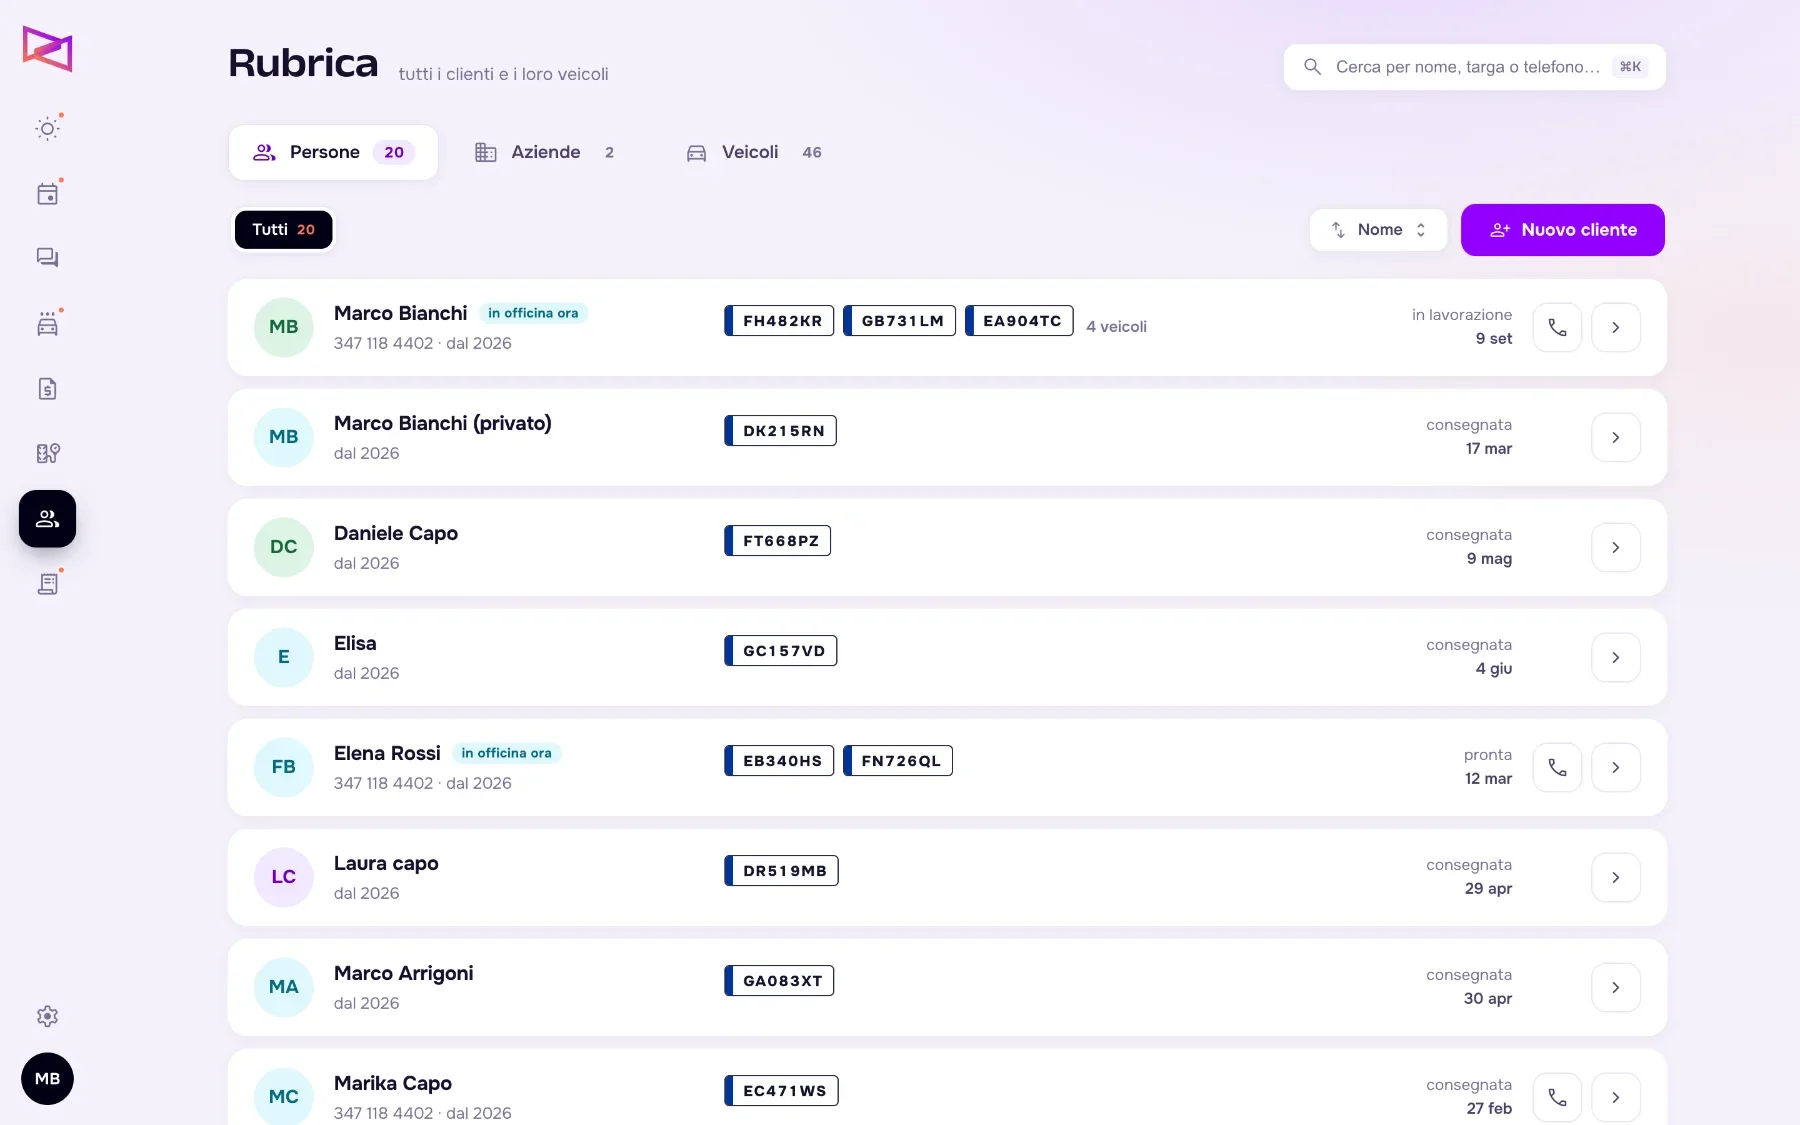The height and width of the screenshot is (1125, 1800).
Task: Open the dashboard sun icon in sidebar
Action: pyautogui.click(x=47, y=128)
